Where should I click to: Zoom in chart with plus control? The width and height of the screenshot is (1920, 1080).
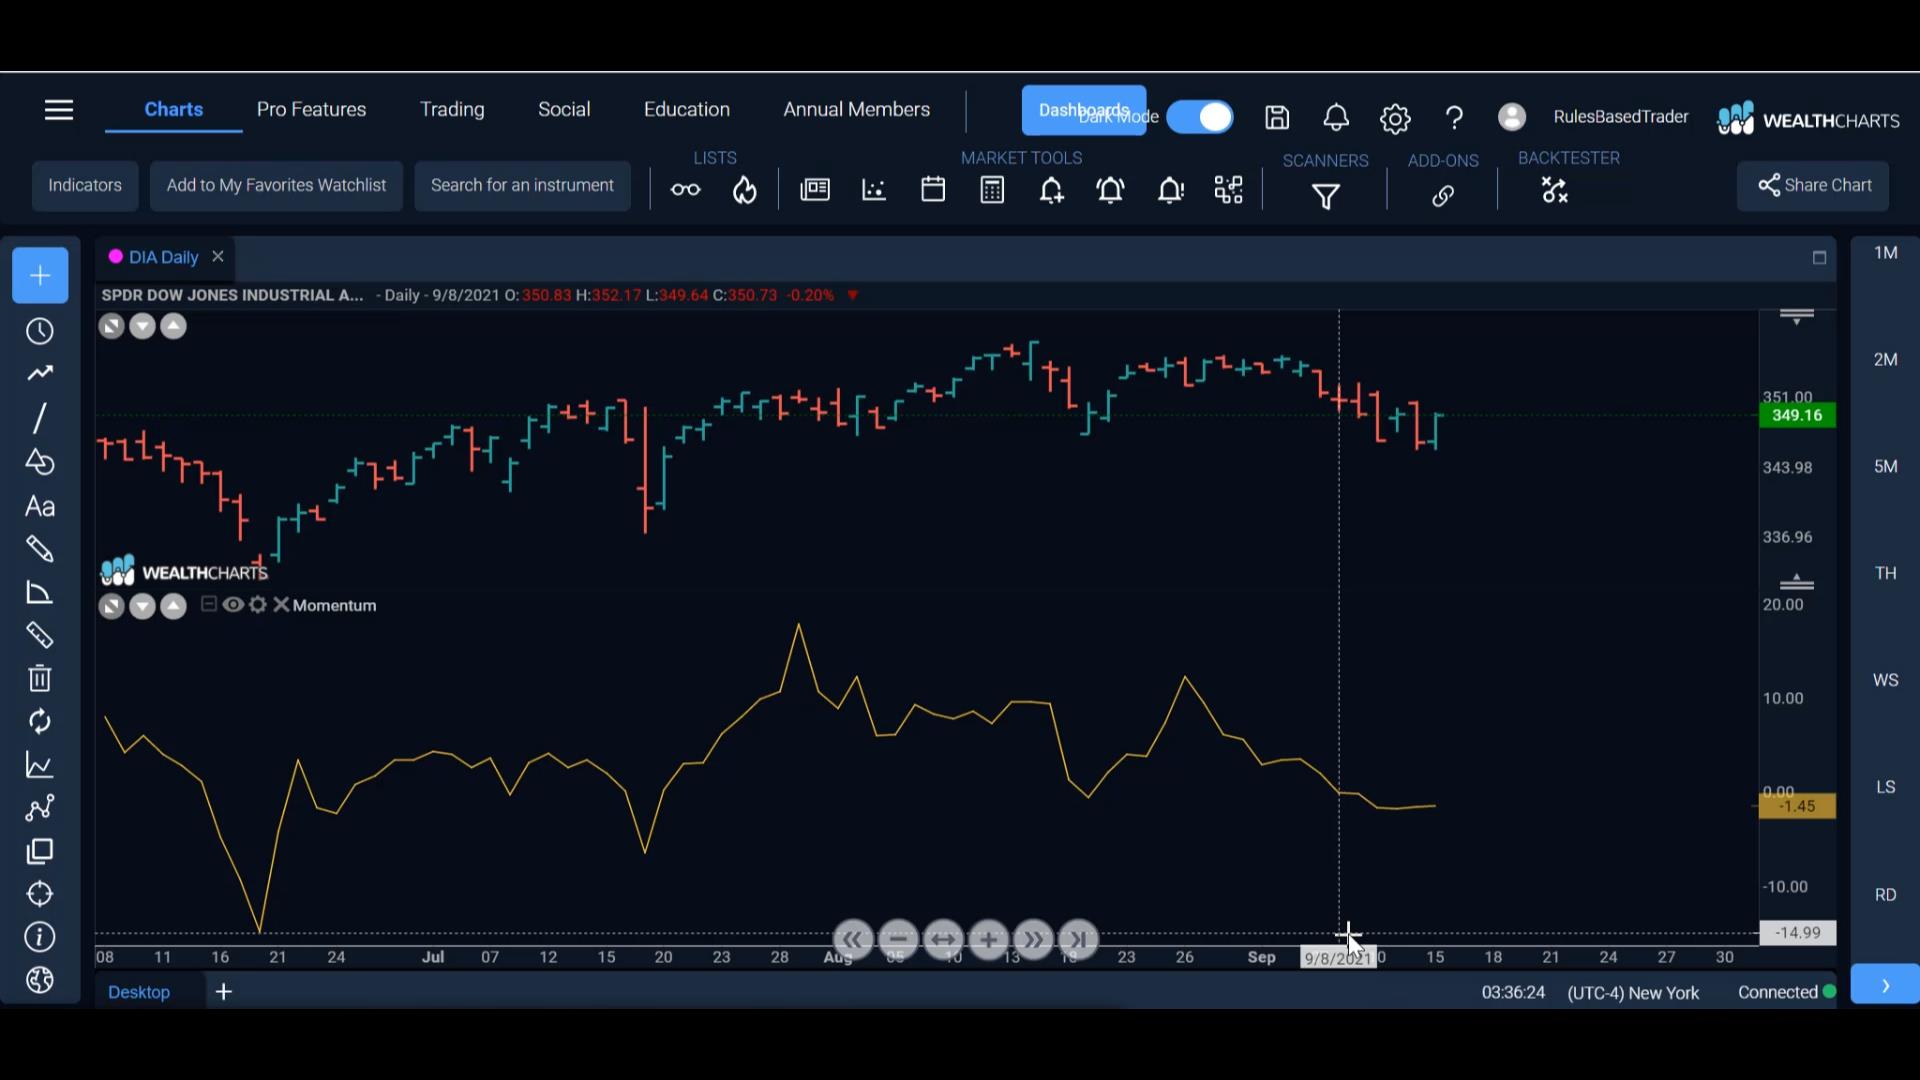tap(988, 939)
